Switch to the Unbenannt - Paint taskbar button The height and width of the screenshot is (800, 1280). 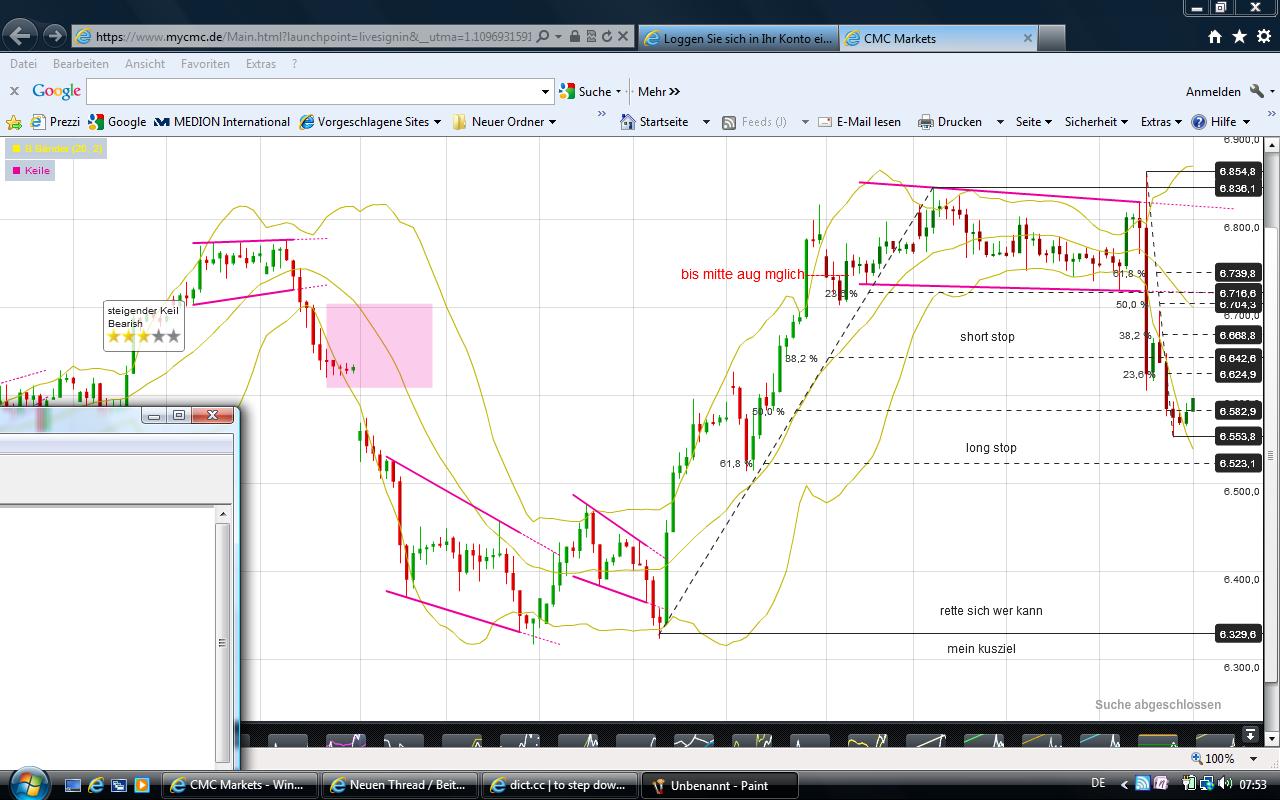[x=720, y=785]
